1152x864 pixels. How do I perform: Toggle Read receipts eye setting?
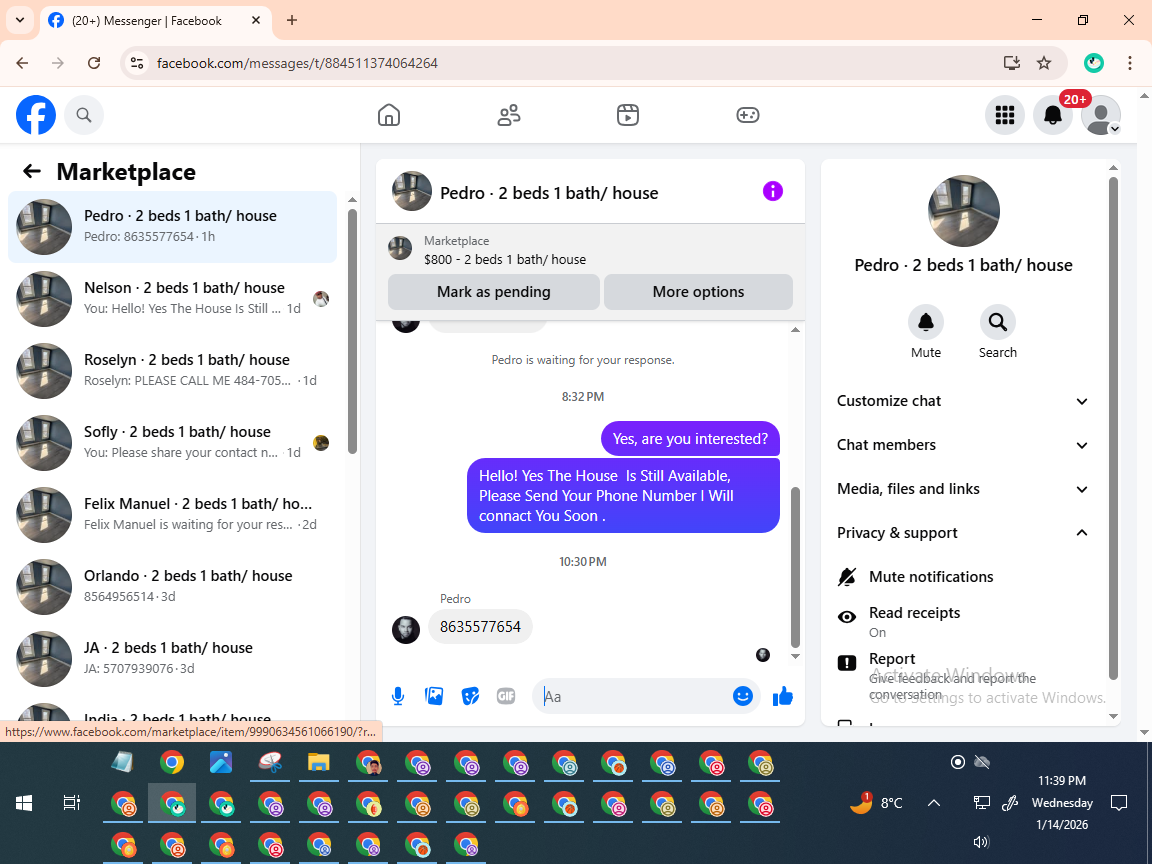click(x=962, y=622)
